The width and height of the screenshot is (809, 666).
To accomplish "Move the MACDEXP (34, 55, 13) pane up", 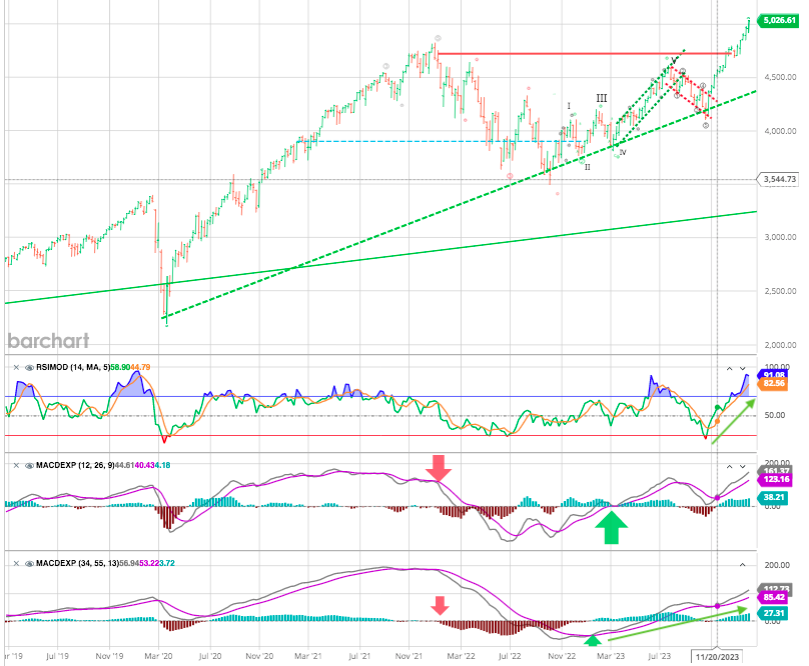I will pyautogui.click(x=729, y=564).
